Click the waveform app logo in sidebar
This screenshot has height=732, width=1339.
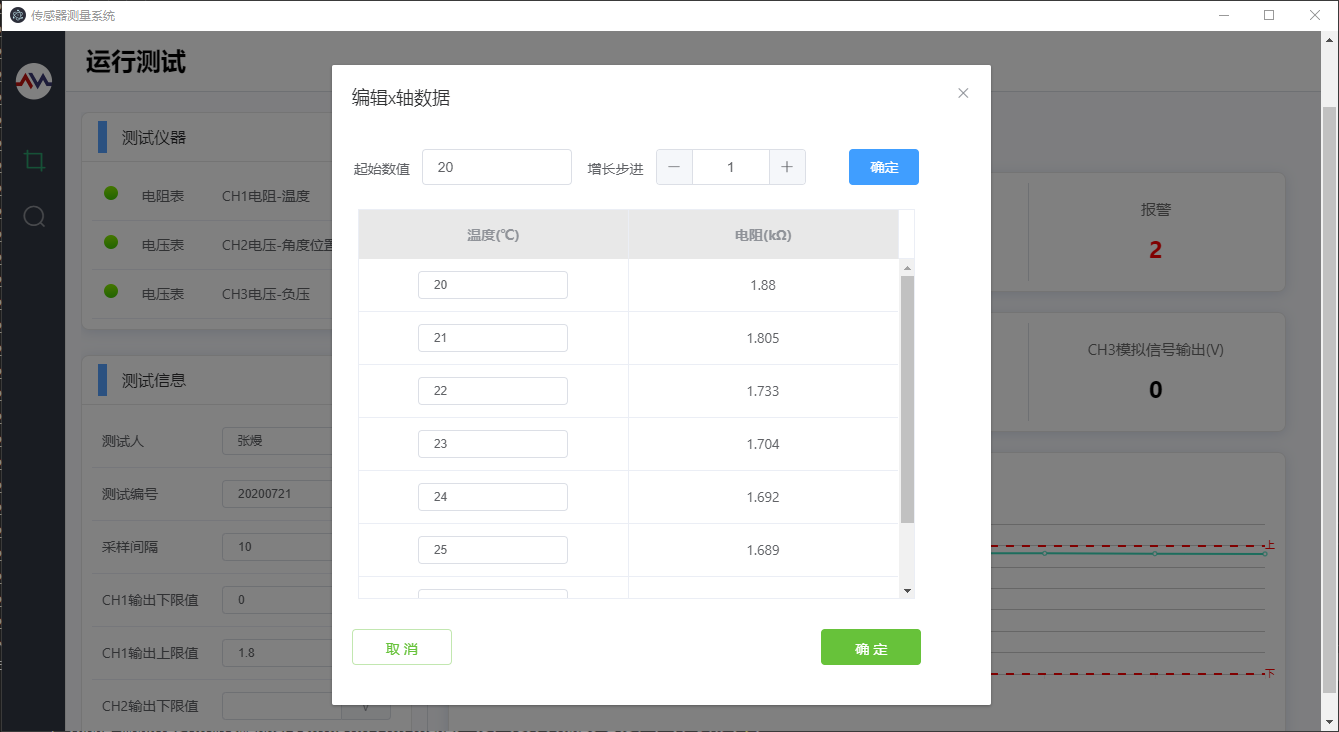point(34,81)
